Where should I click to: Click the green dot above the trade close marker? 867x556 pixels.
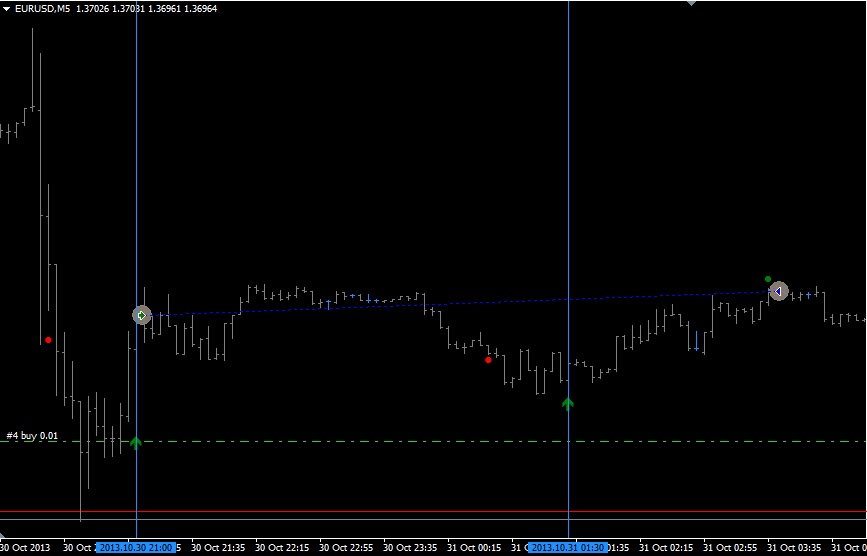coord(767,279)
